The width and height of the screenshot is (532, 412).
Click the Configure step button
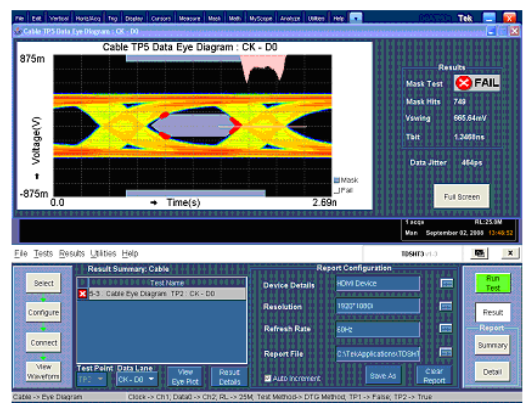coord(43,312)
